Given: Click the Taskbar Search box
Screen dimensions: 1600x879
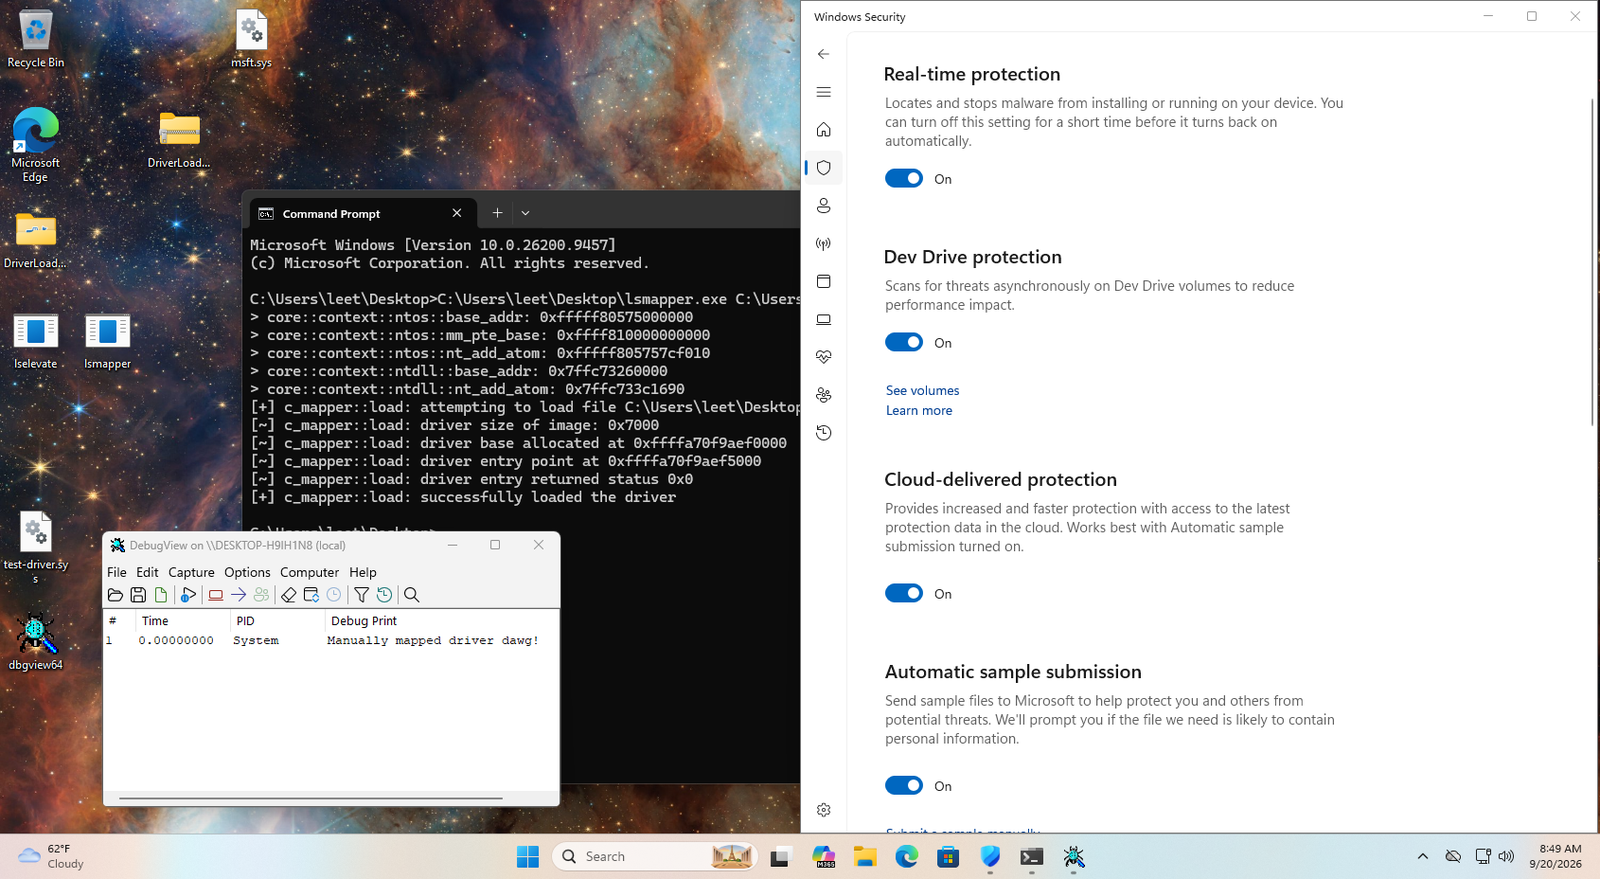Looking at the screenshot, I should click(x=653, y=857).
